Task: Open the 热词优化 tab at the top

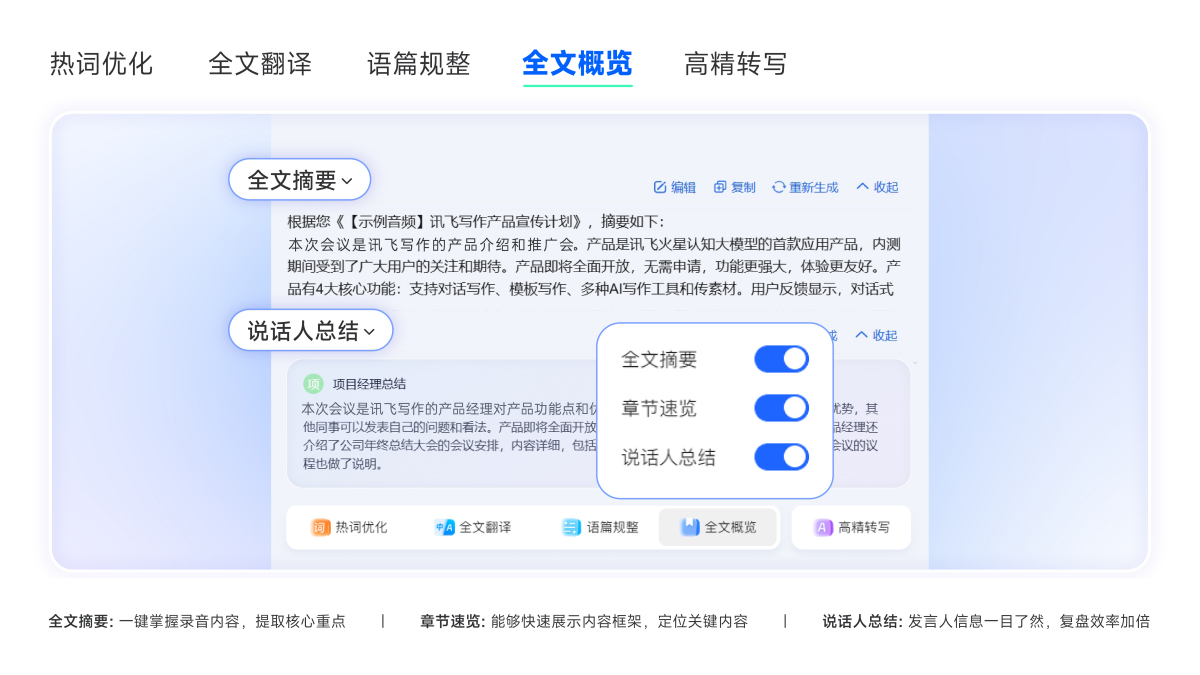Action: (99, 63)
